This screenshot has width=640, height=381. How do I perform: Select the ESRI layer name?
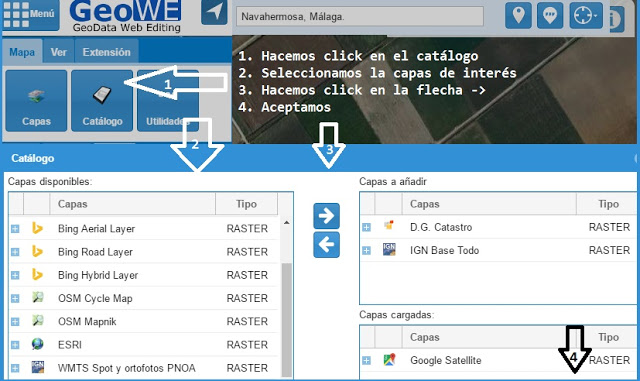click(x=70, y=345)
